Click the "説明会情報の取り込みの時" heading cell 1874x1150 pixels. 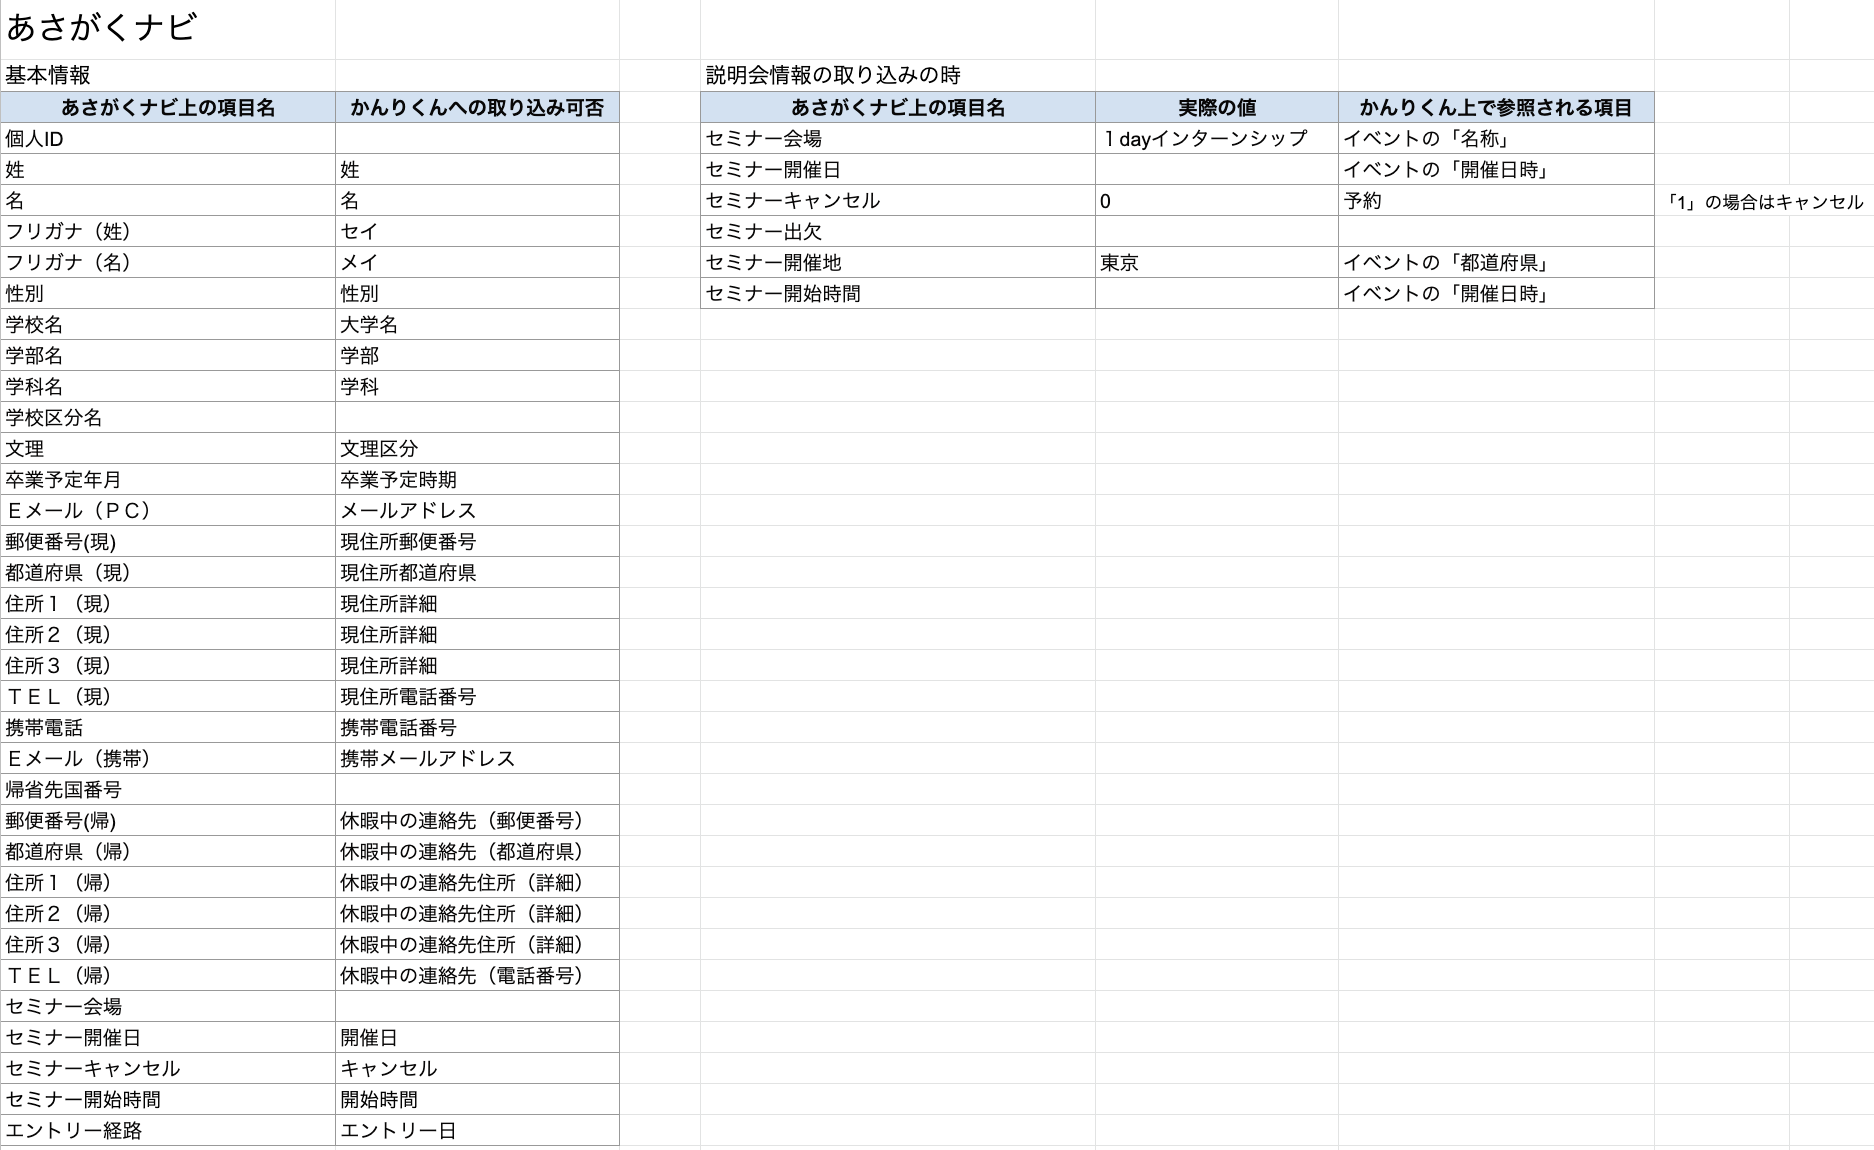coord(832,75)
